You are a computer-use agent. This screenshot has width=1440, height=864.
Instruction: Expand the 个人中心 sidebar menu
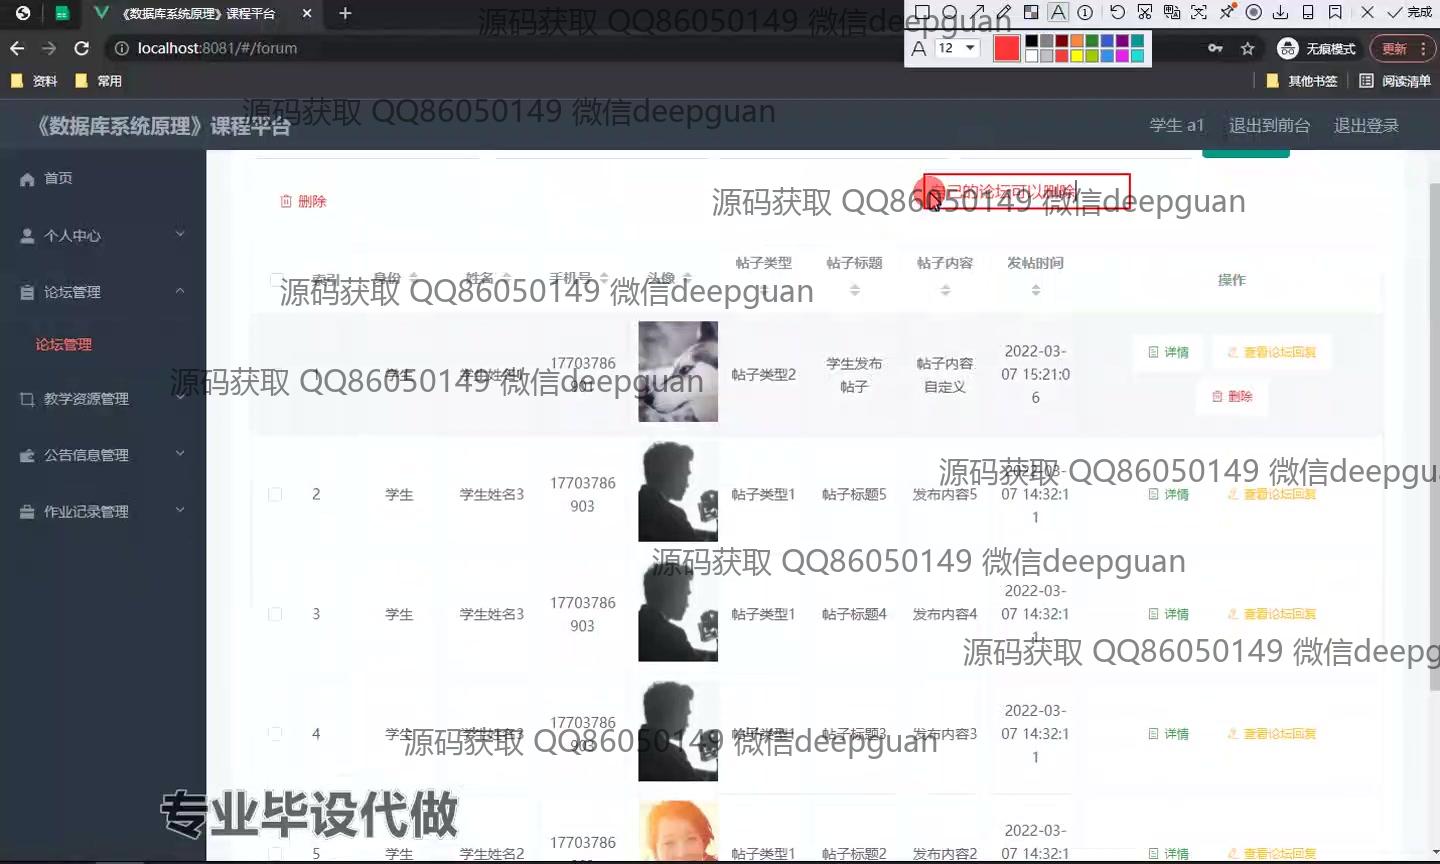[103, 235]
